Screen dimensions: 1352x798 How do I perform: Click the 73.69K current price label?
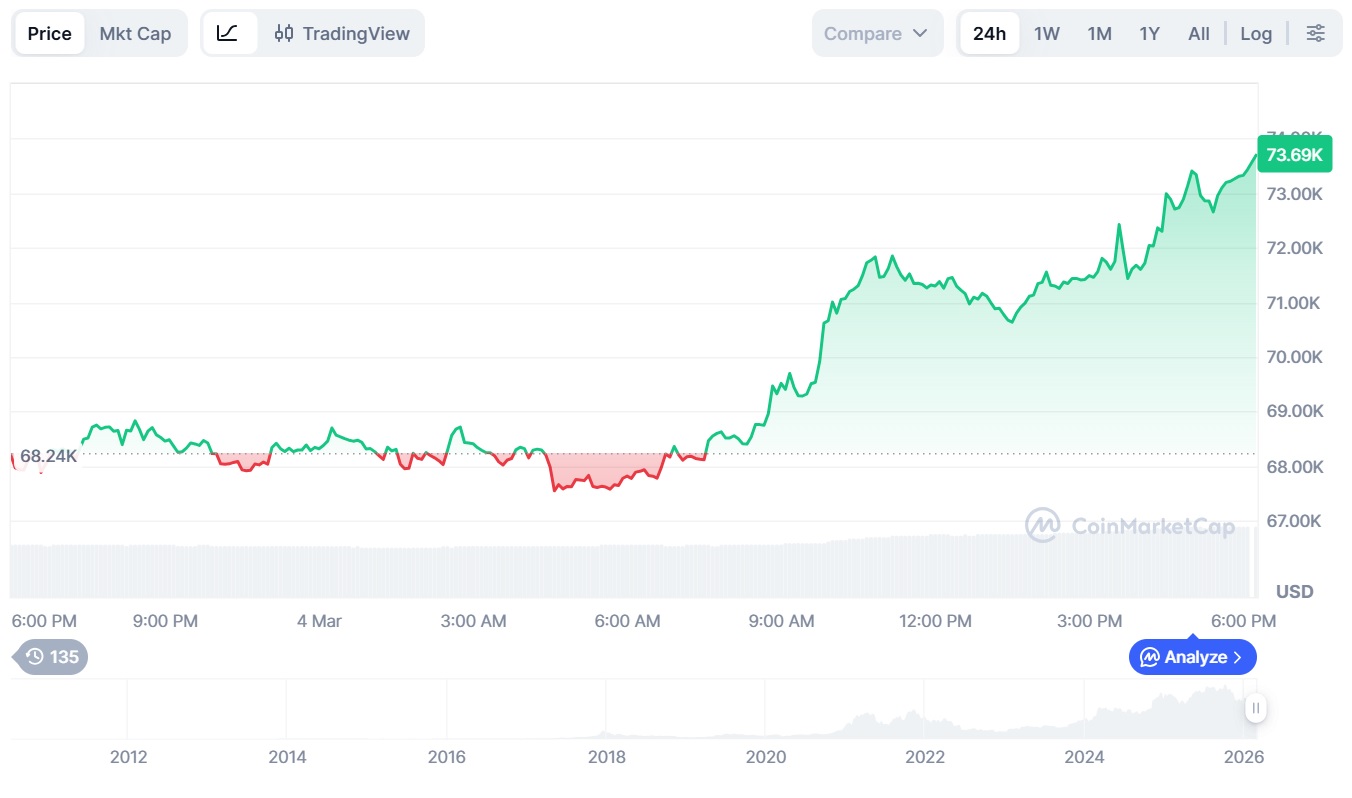coord(1294,155)
